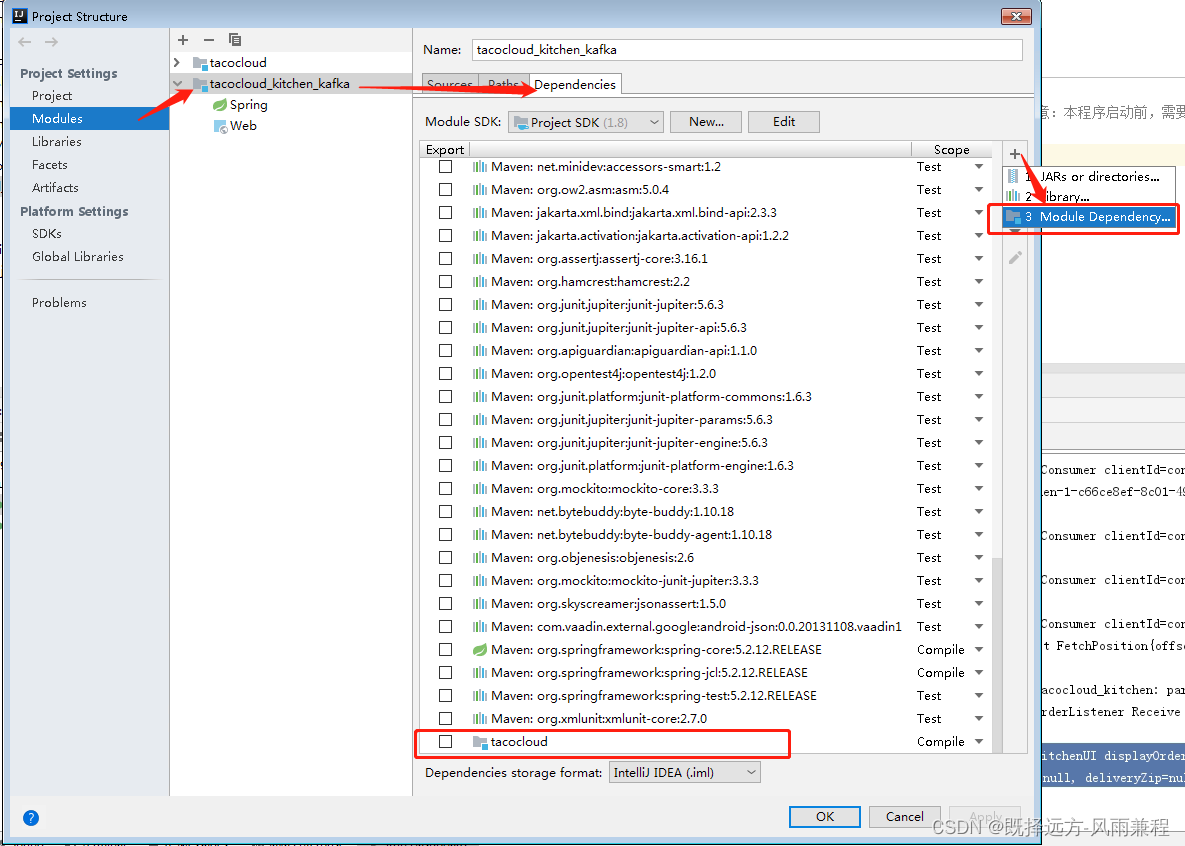Open the Module SDK dropdown
This screenshot has width=1185, height=846.
[586, 122]
